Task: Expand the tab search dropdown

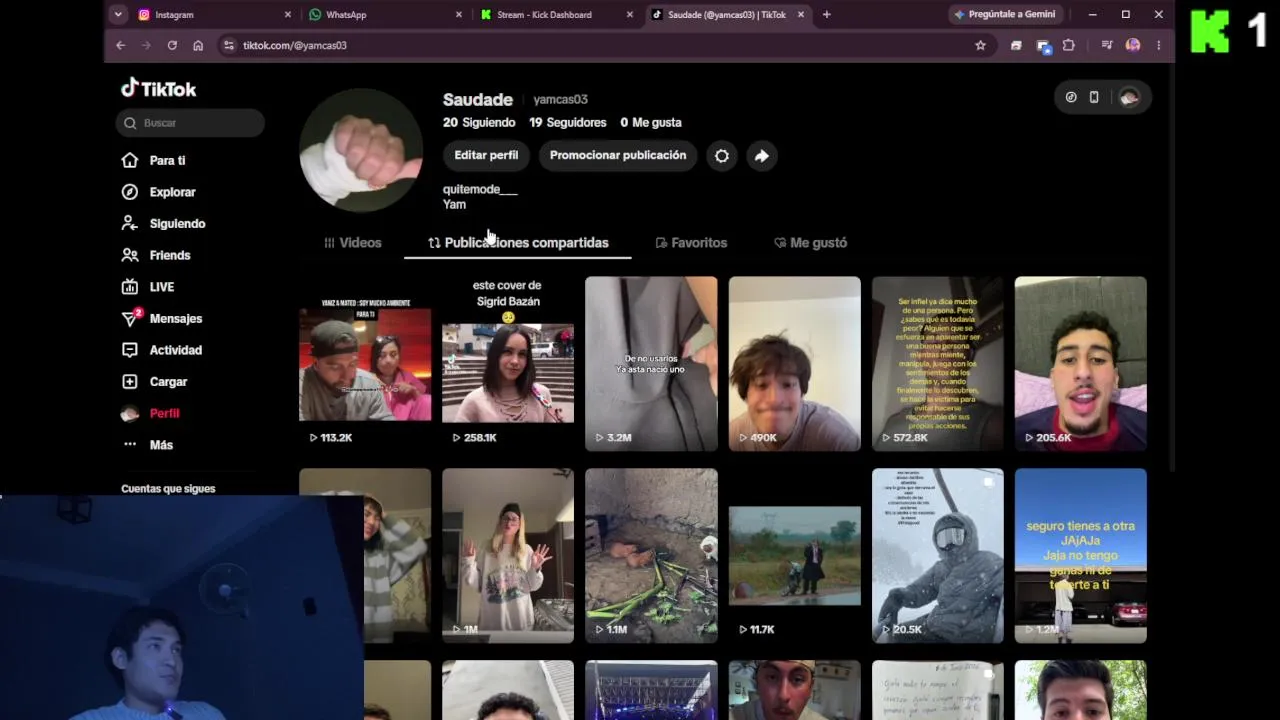Action: coord(118,15)
